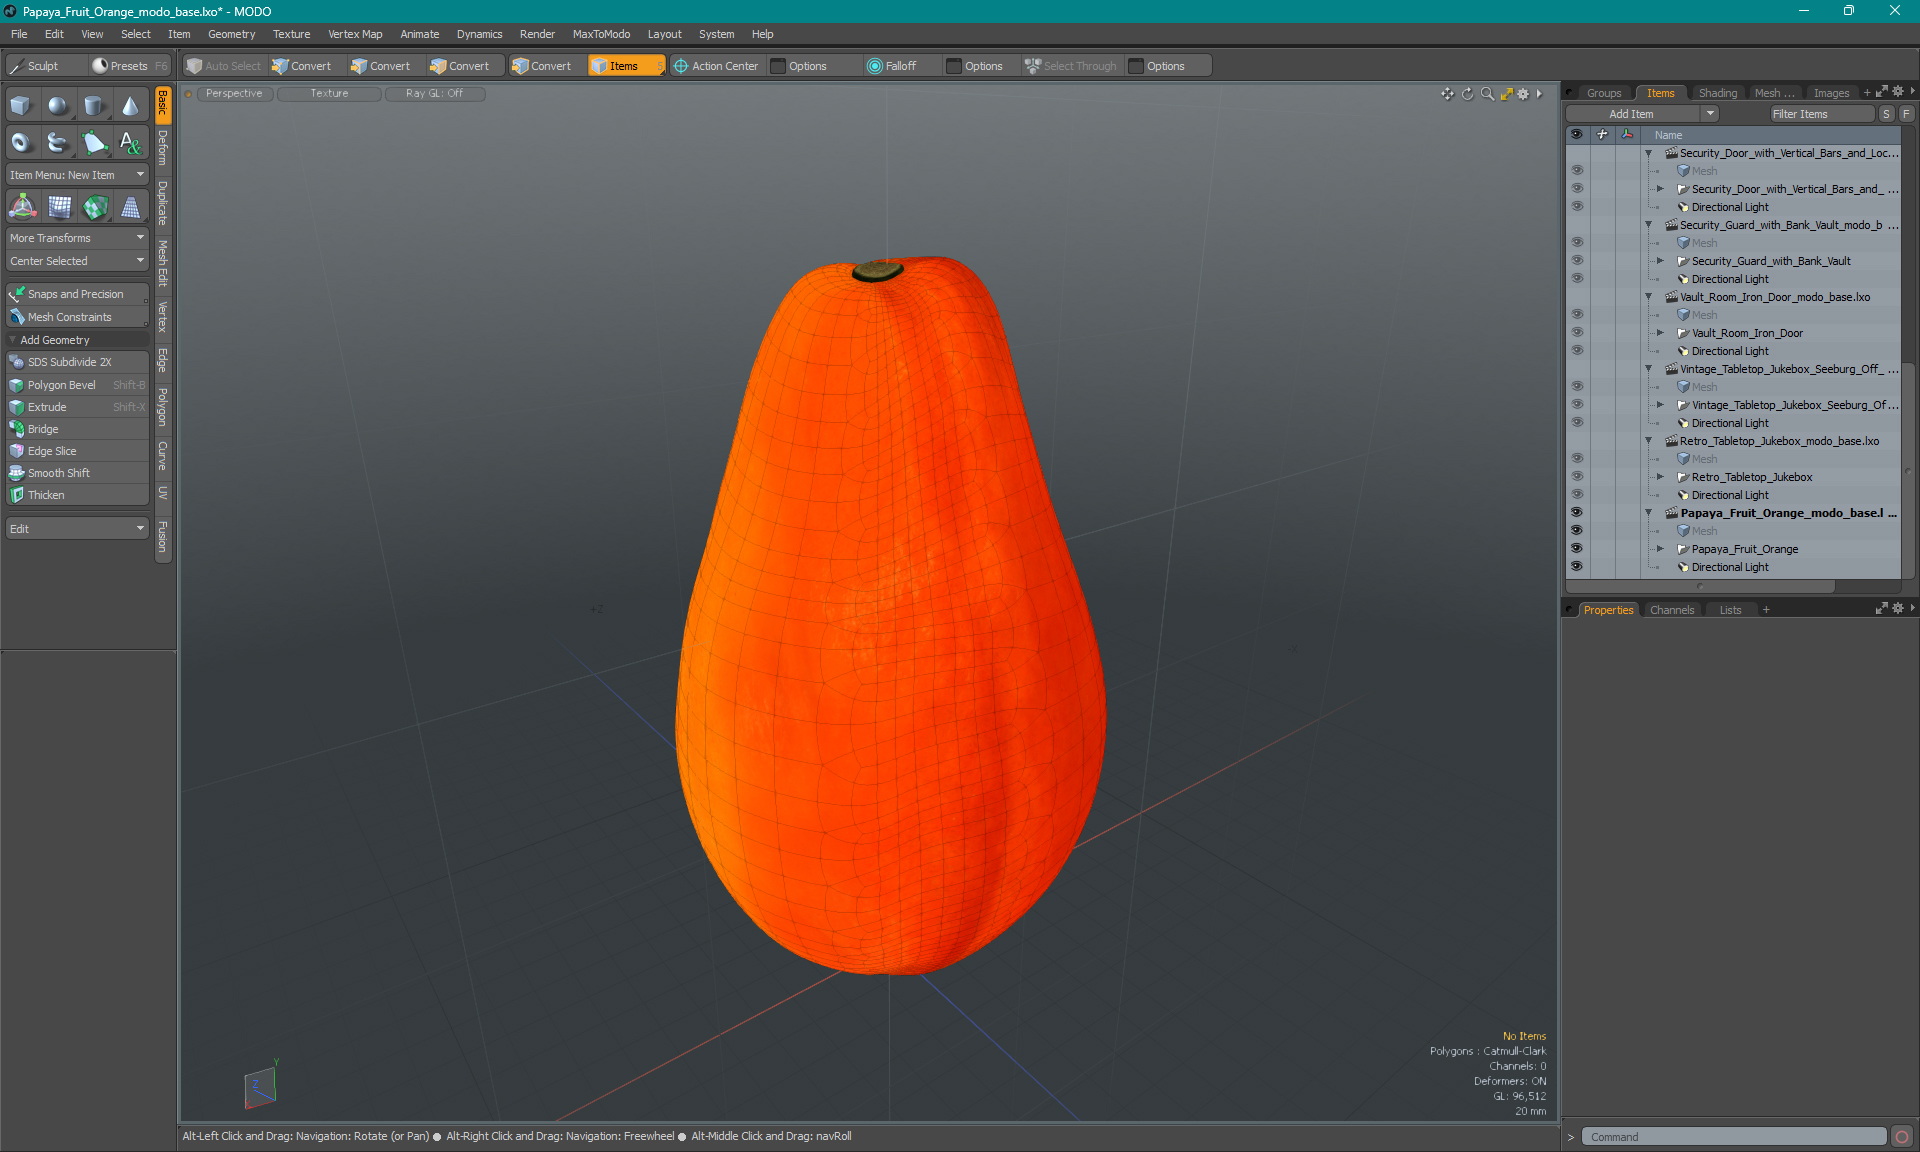Select the Pen polygon tool
Image resolution: width=1920 pixels, height=1152 pixels.
click(x=94, y=143)
